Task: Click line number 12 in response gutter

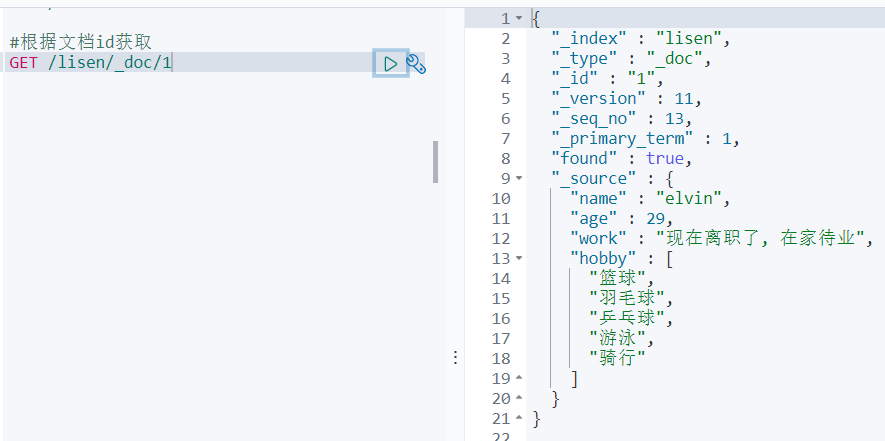Action: click(501, 239)
